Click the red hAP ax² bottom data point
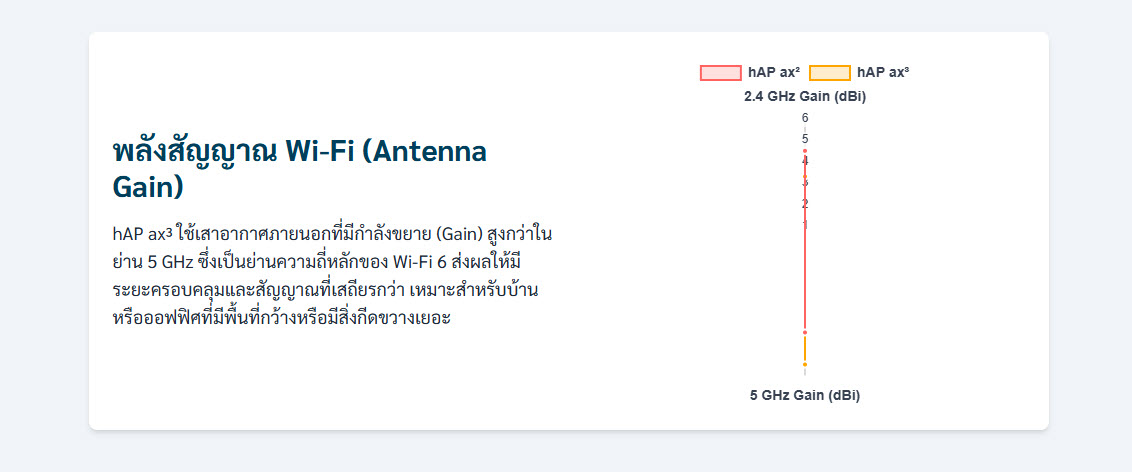The height and width of the screenshot is (472, 1132). click(805, 332)
